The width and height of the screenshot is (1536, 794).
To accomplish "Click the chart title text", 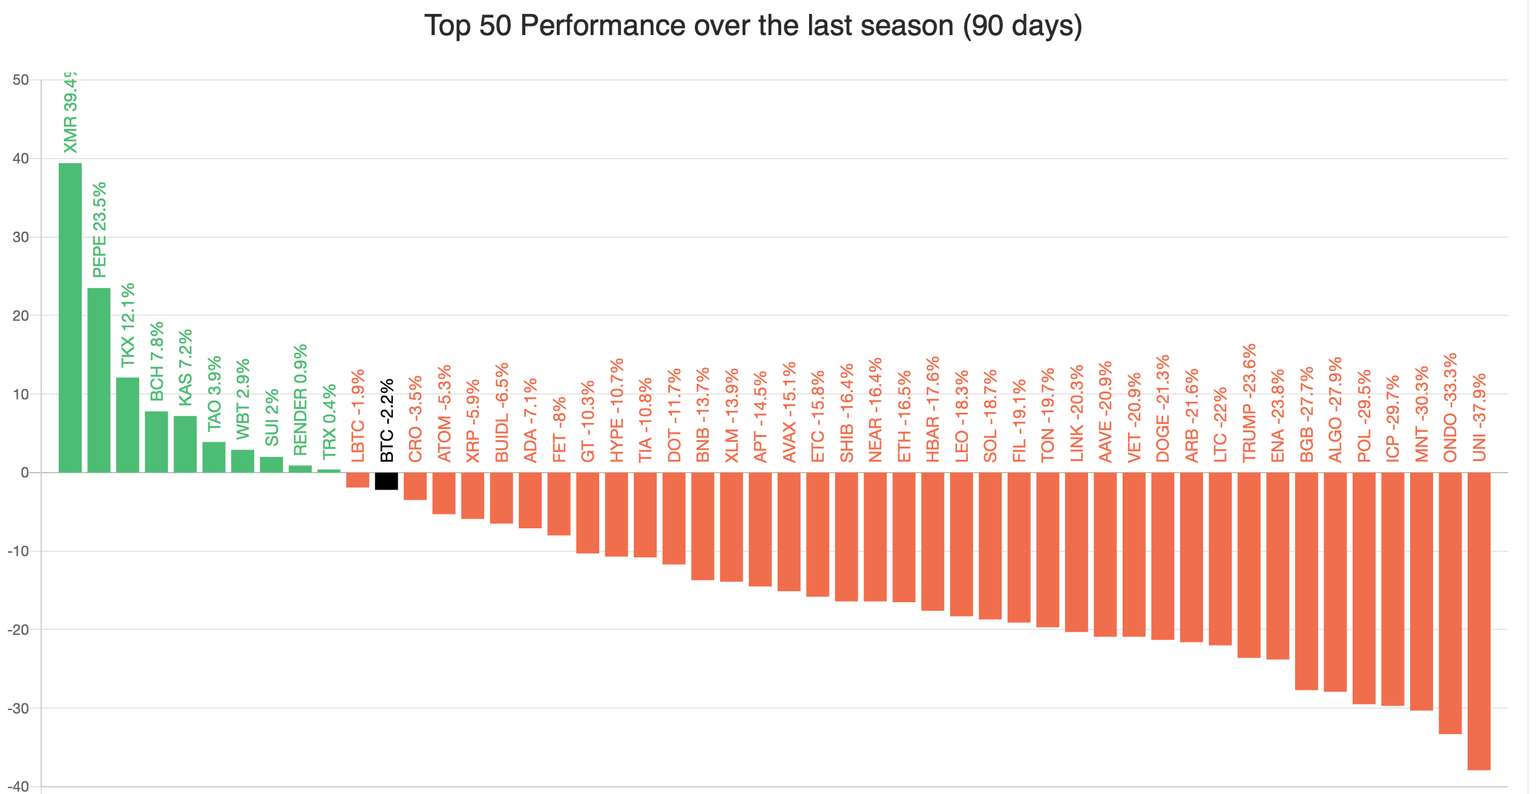I will pos(753,25).
